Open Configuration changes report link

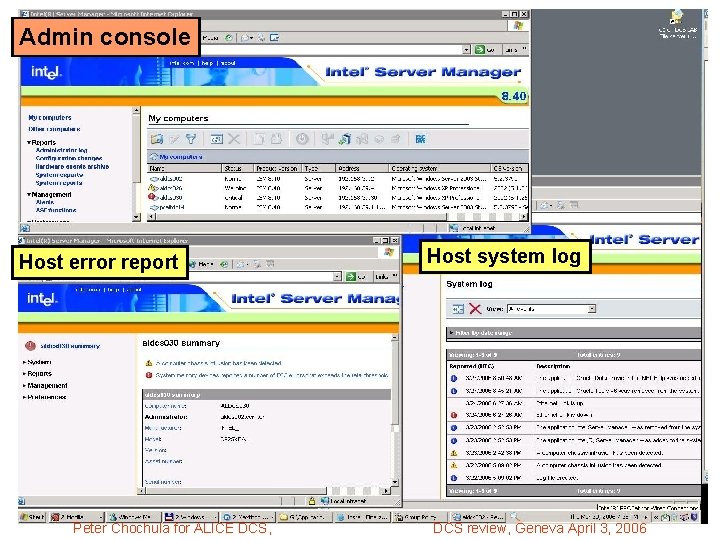pos(69,158)
